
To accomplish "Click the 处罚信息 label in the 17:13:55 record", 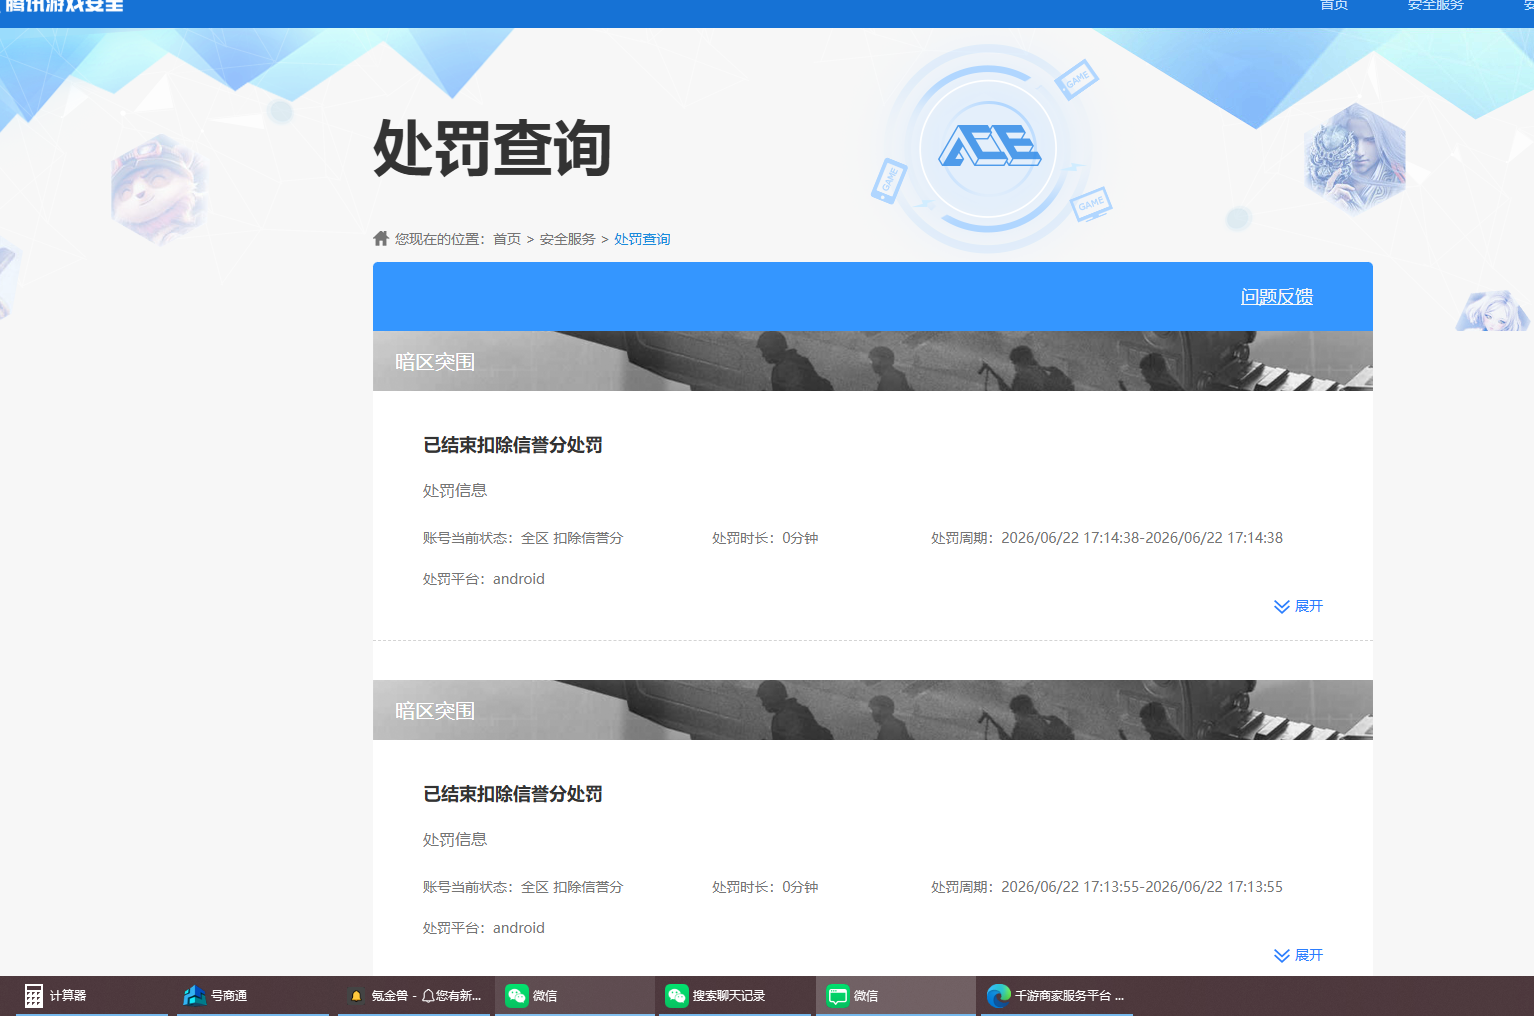I will tap(455, 840).
